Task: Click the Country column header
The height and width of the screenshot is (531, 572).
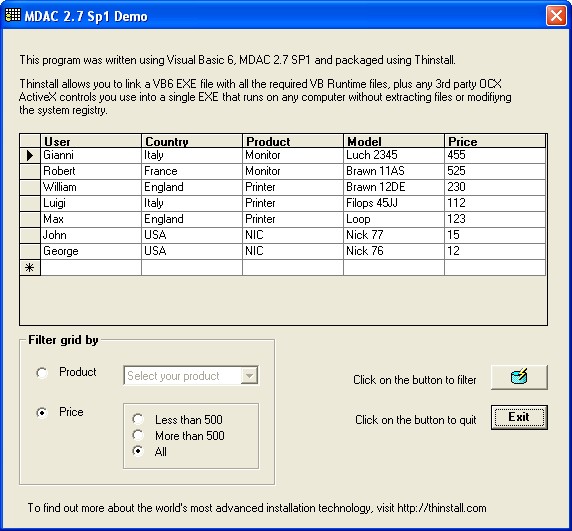Action: point(192,141)
